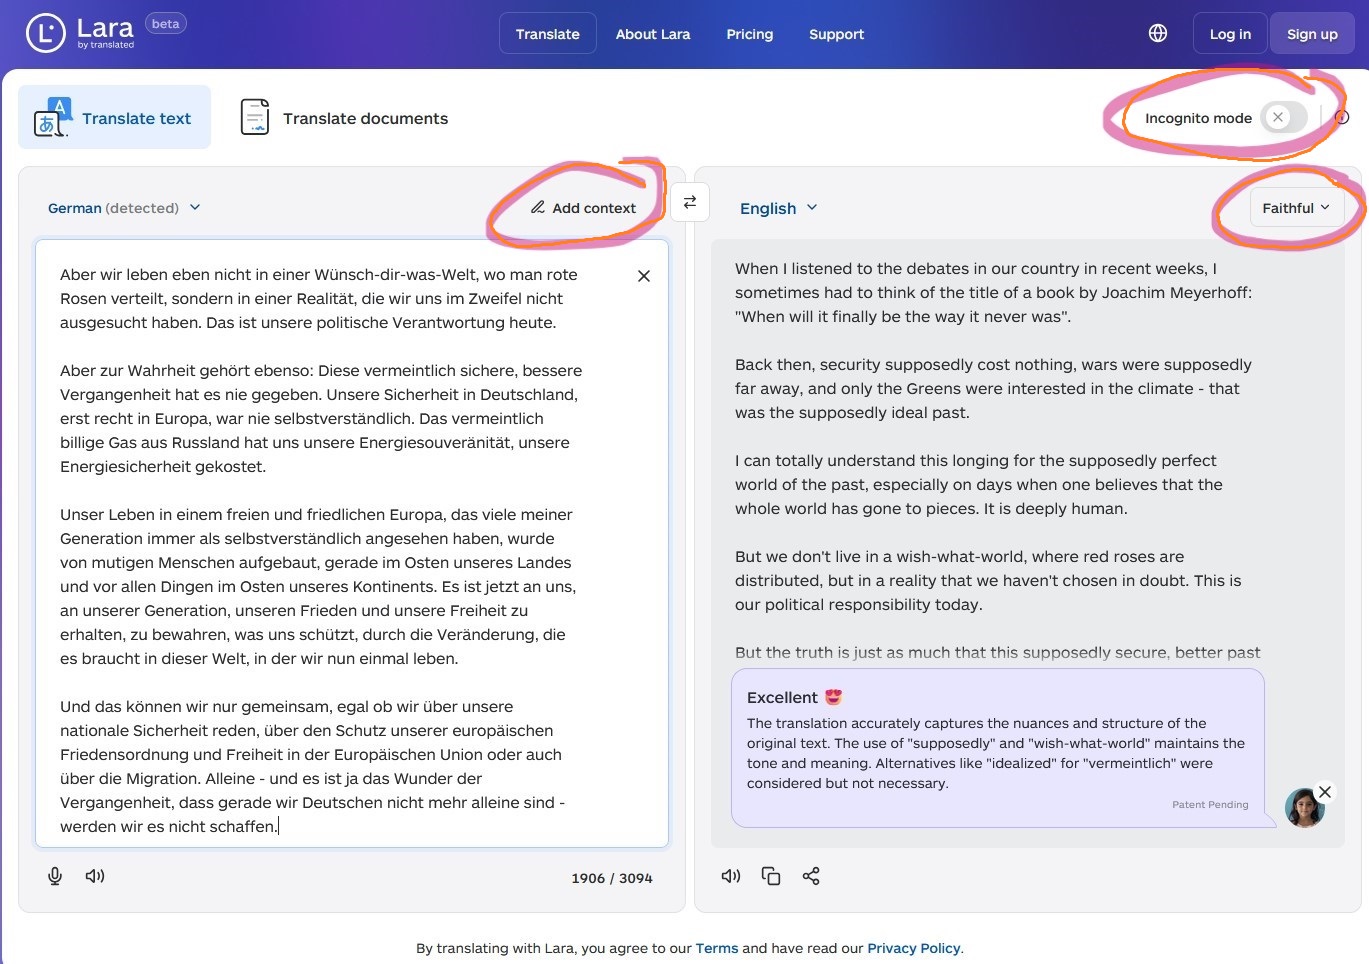Share the translation

click(x=811, y=876)
